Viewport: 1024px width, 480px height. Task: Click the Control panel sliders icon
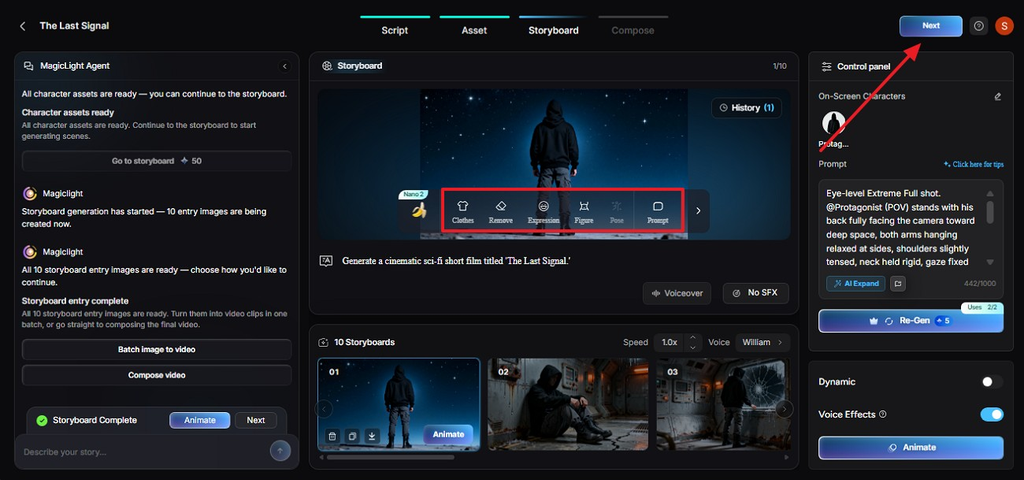tap(827, 67)
